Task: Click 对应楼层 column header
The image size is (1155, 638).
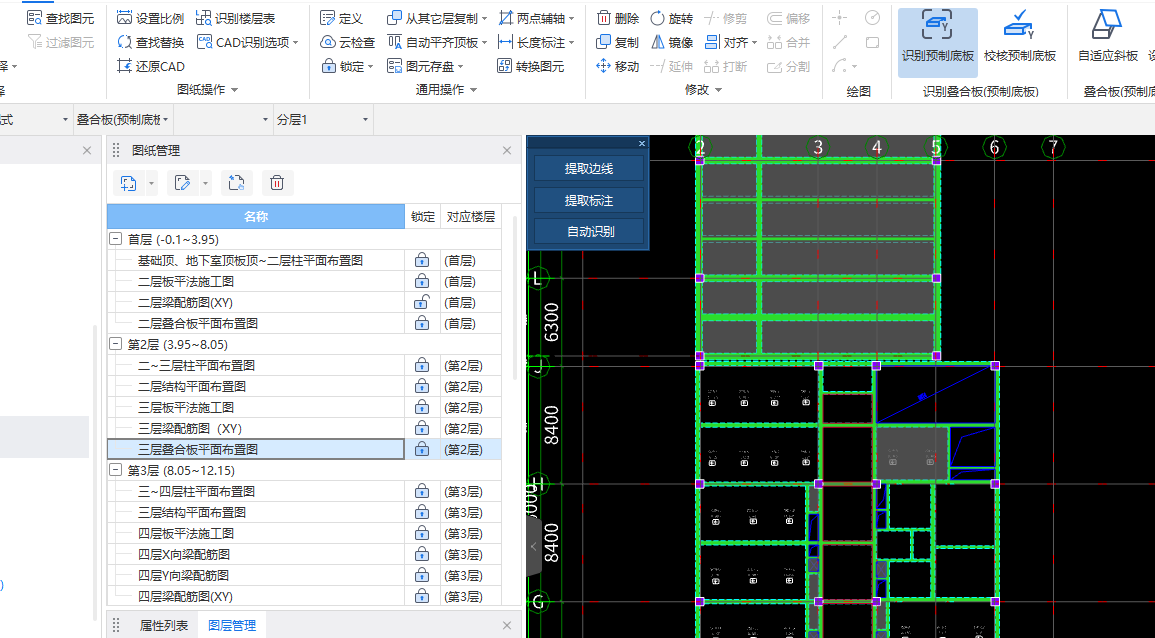Action: click(x=471, y=217)
